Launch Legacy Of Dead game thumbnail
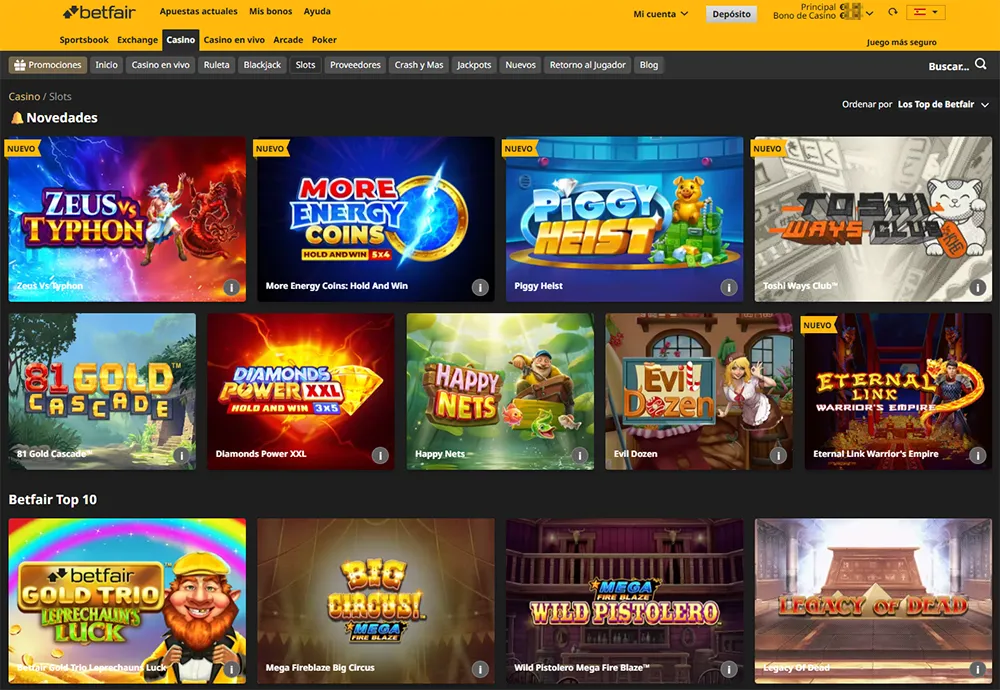 [x=873, y=601]
